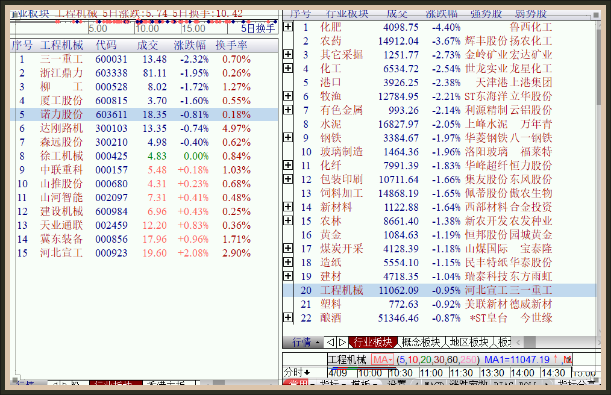Open the 分时 period dropdown
611x395 pixels.
coord(297,372)
